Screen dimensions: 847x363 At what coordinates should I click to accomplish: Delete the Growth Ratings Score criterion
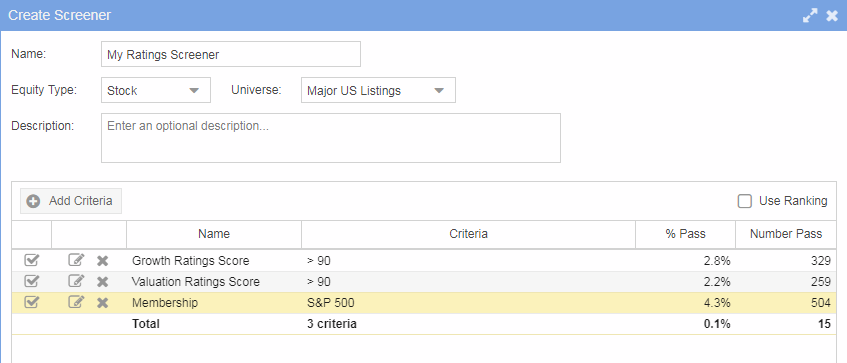pyautogui.click(x=103, y=261)
